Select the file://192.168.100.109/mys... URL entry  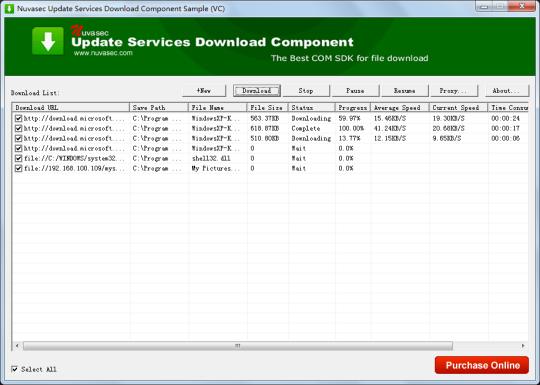click(74, 168)
